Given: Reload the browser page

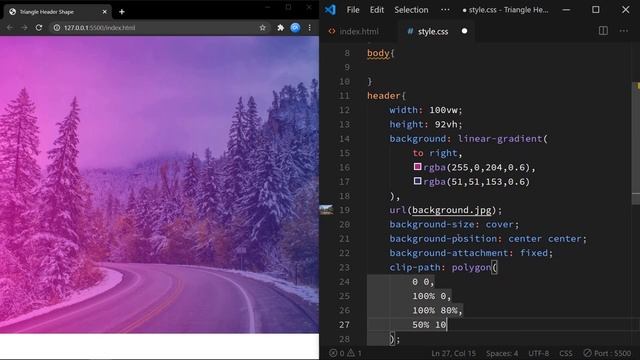Looking at the screenshot, I should tap(39, 27).
